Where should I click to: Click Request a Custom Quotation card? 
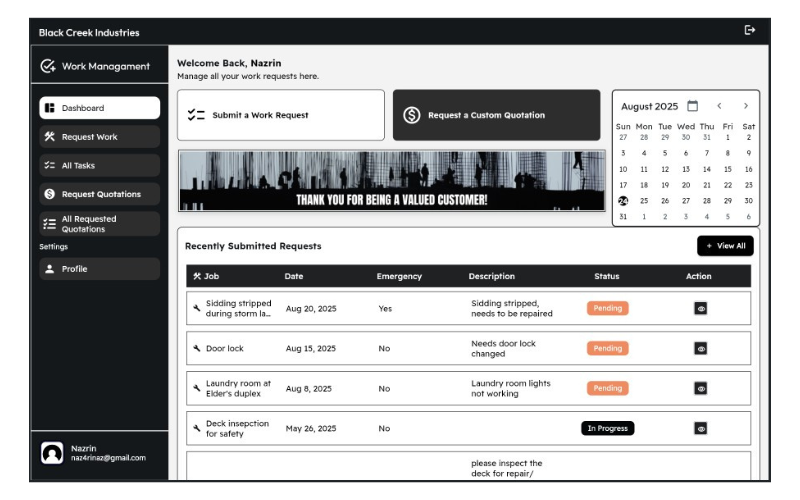pyautogui.click(x=496, y=115)
